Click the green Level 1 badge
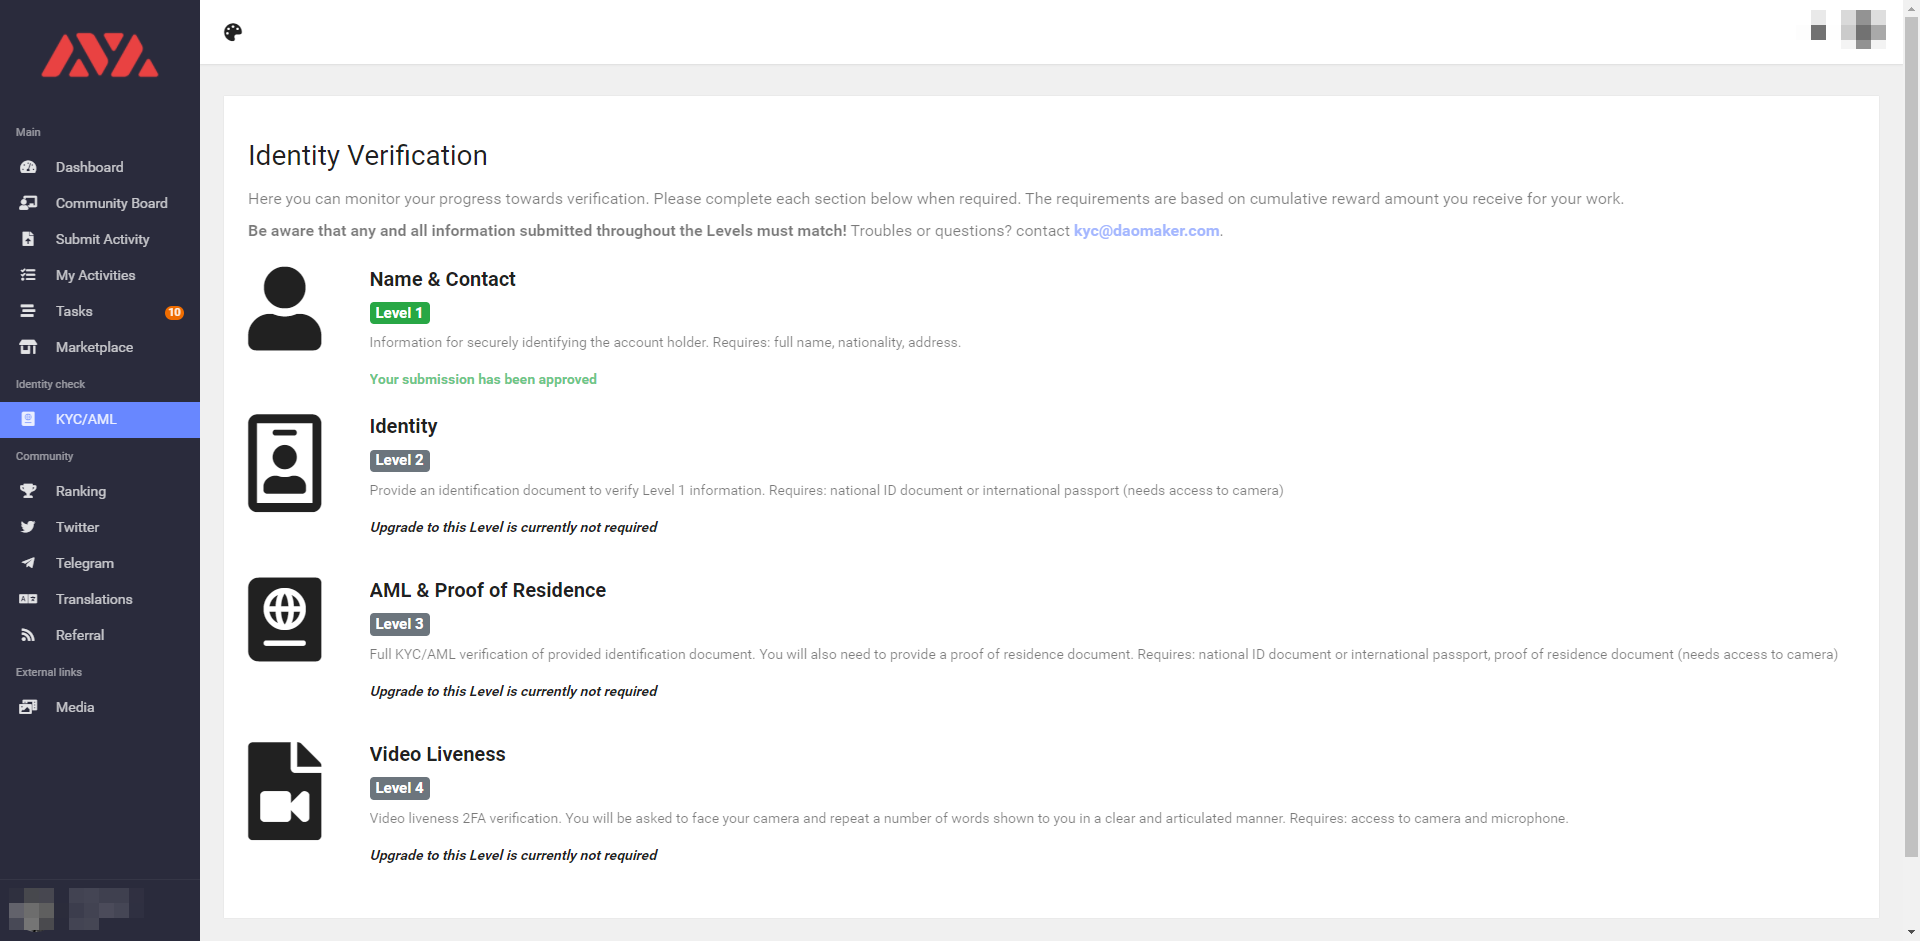1920x941 pixels. pos(399,313)
